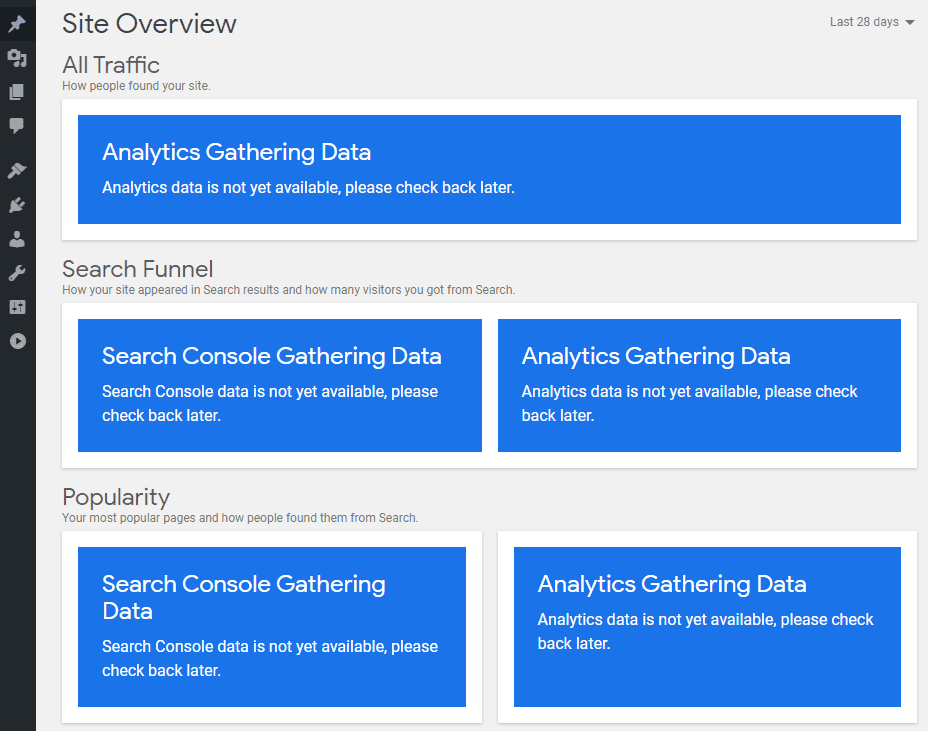Collapse the admin menu with the arrow icon
Viewport: 928px width, 731px height.
pyautogui.click(x=16, y=340)
